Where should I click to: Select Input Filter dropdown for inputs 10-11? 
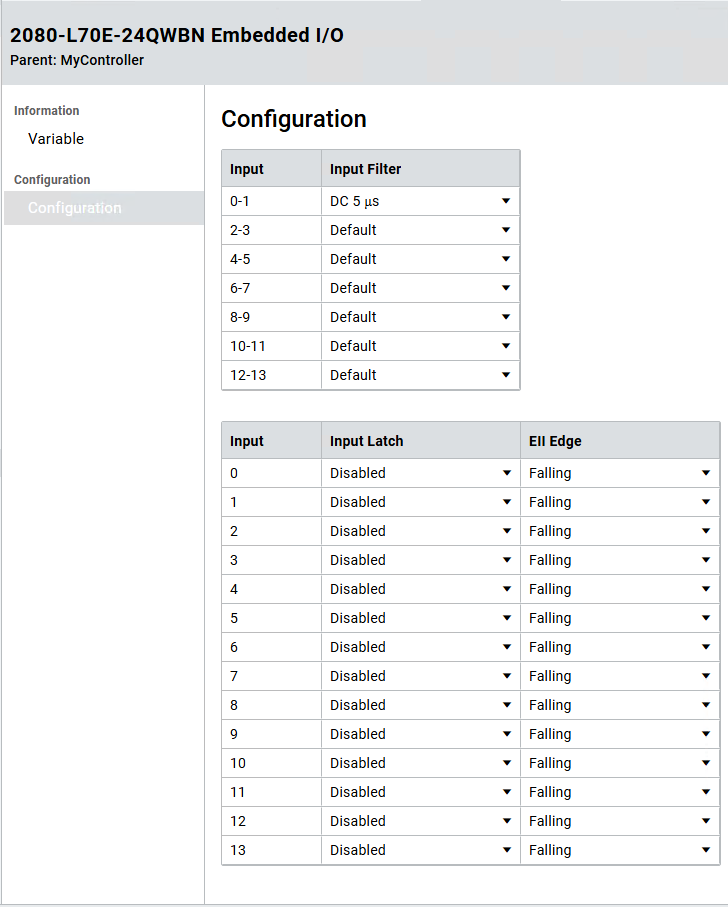coord(420,346)
